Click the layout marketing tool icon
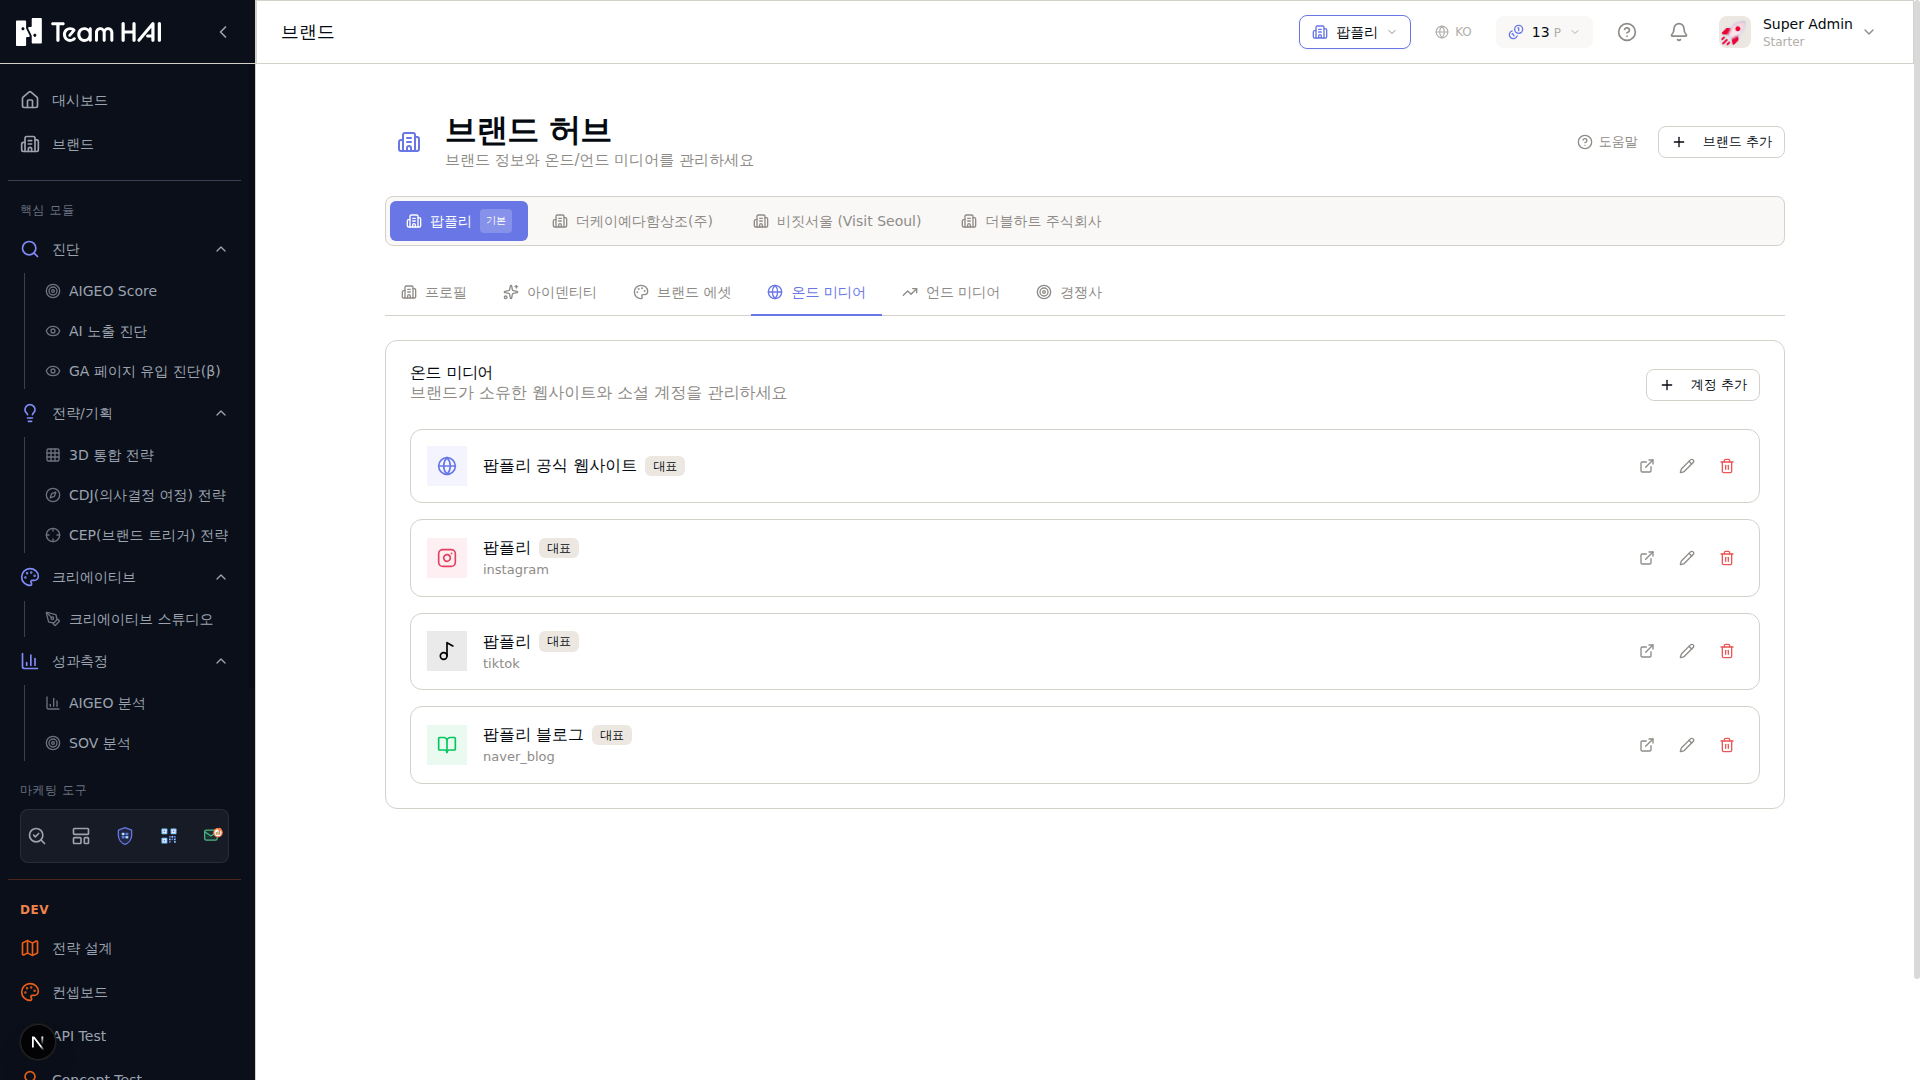 [81, 836]
